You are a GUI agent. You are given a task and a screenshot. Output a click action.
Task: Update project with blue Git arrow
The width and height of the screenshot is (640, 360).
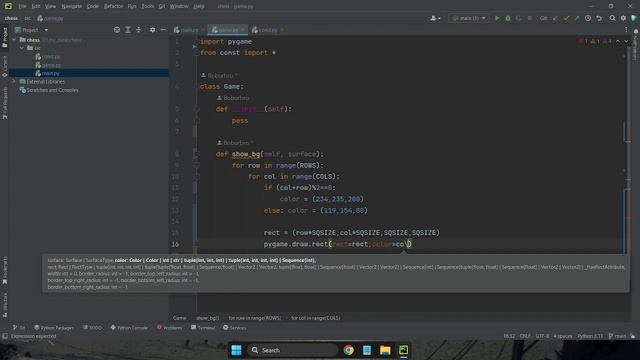[556, 18]
